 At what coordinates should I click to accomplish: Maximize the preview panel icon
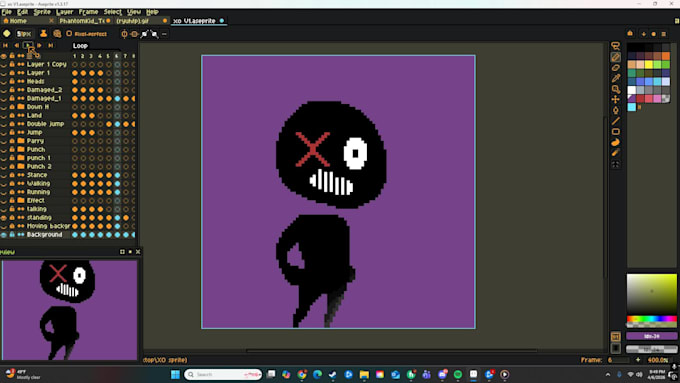coord(122,252)
